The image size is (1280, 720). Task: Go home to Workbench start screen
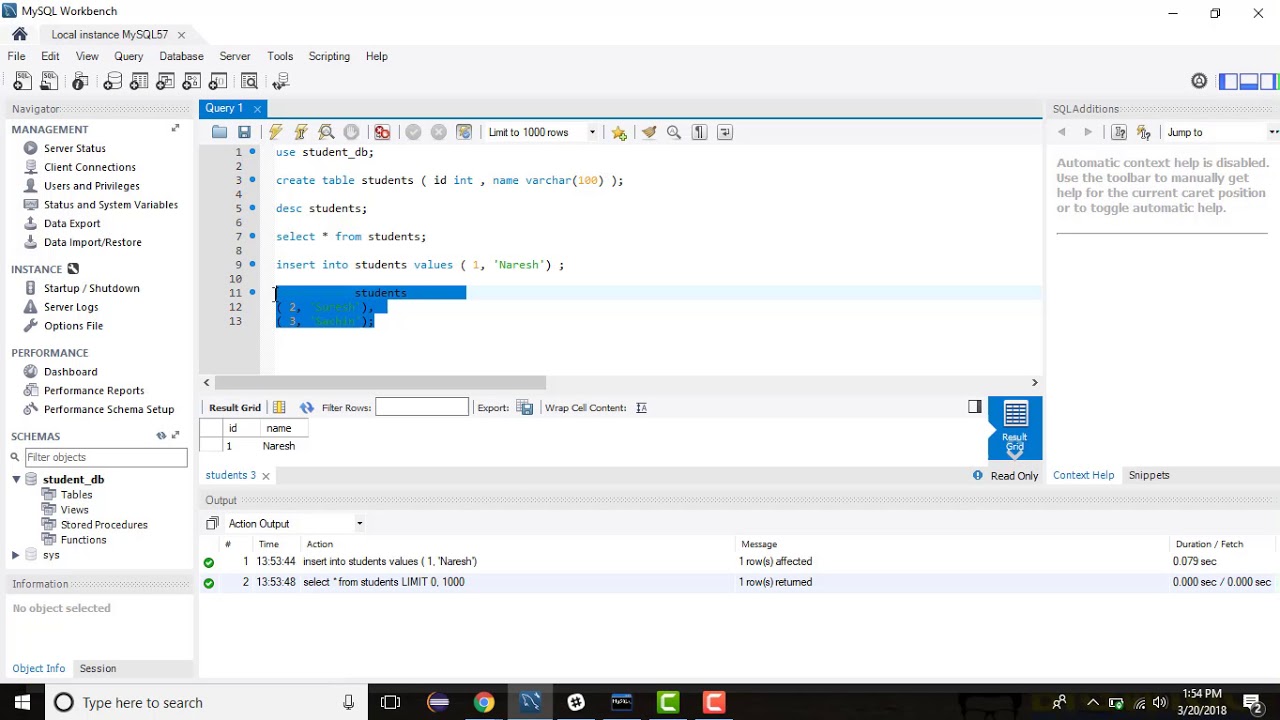[x=20, y=34]
